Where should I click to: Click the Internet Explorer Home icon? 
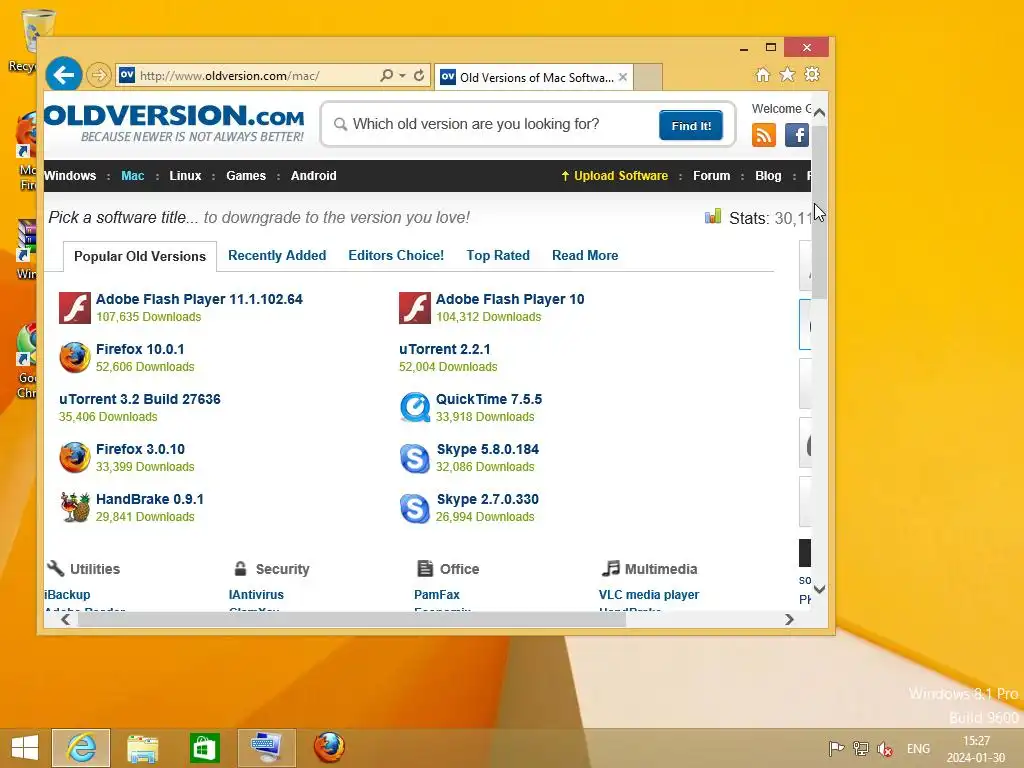tap(762, 74)
